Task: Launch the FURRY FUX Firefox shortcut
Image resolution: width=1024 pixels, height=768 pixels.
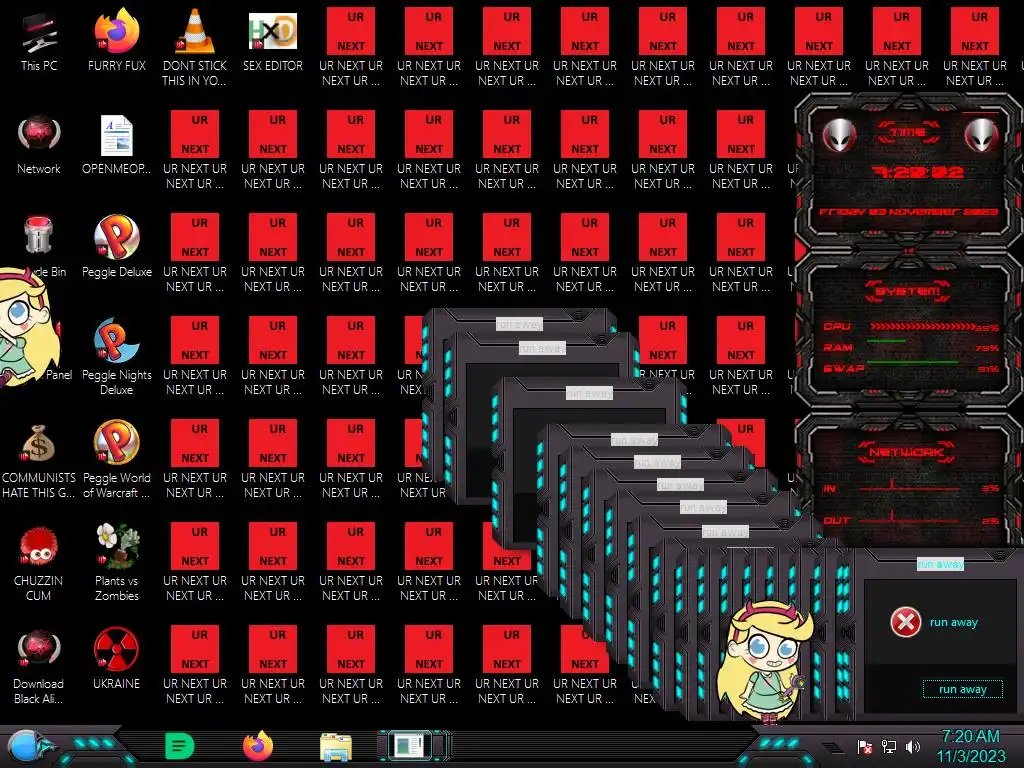Action: coord(117,40)
